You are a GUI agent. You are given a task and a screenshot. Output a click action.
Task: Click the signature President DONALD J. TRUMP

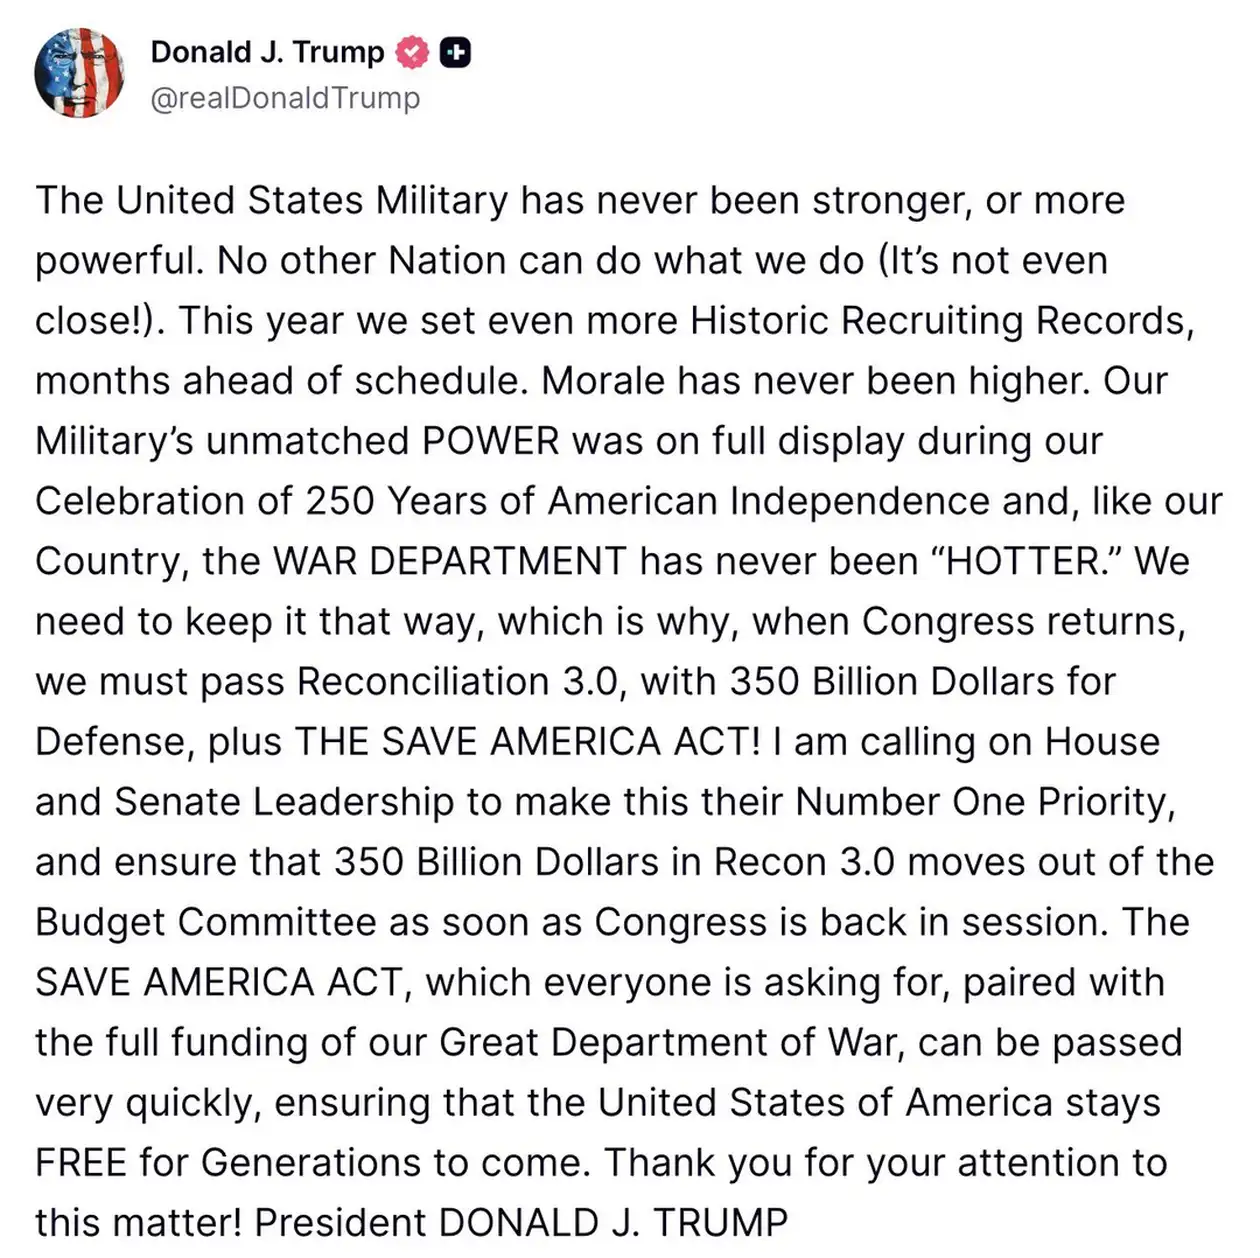pos(521,1223)
